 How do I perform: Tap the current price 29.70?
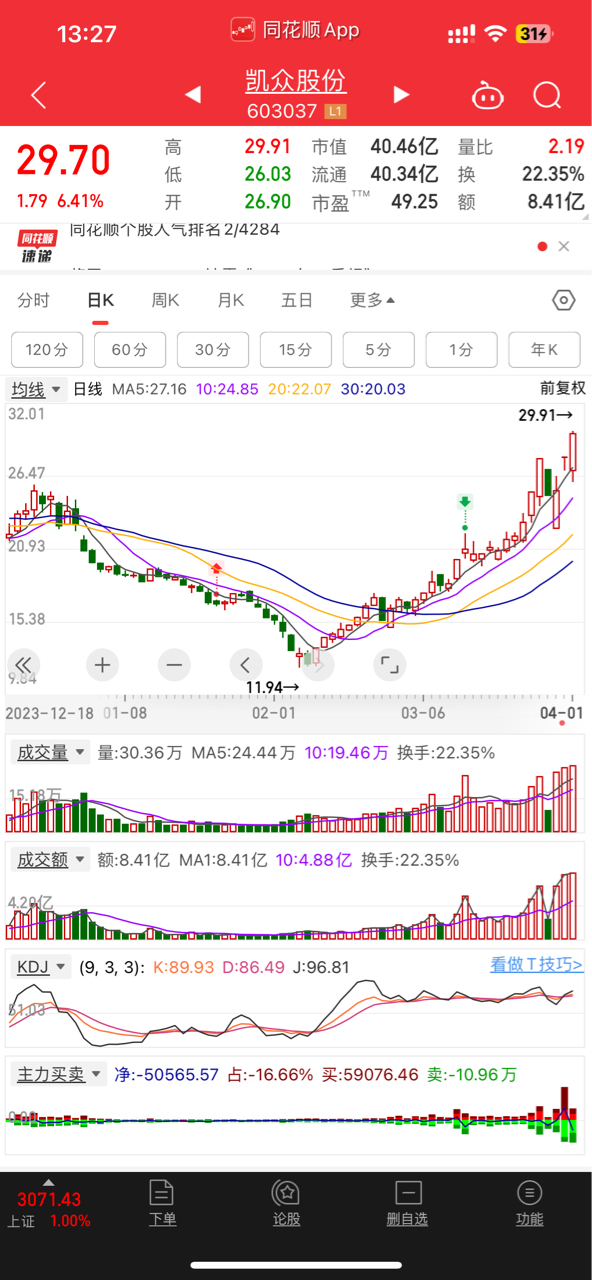pyautogui.click(x=62, y=161)
